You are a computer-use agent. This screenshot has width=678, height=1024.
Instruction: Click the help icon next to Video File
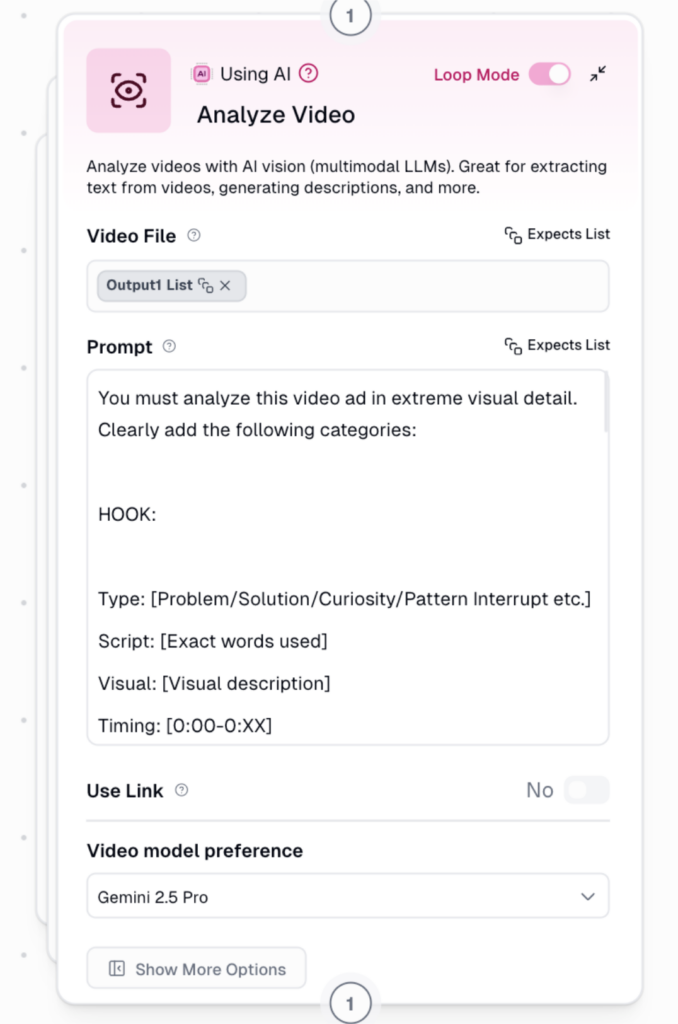[194, 236]
